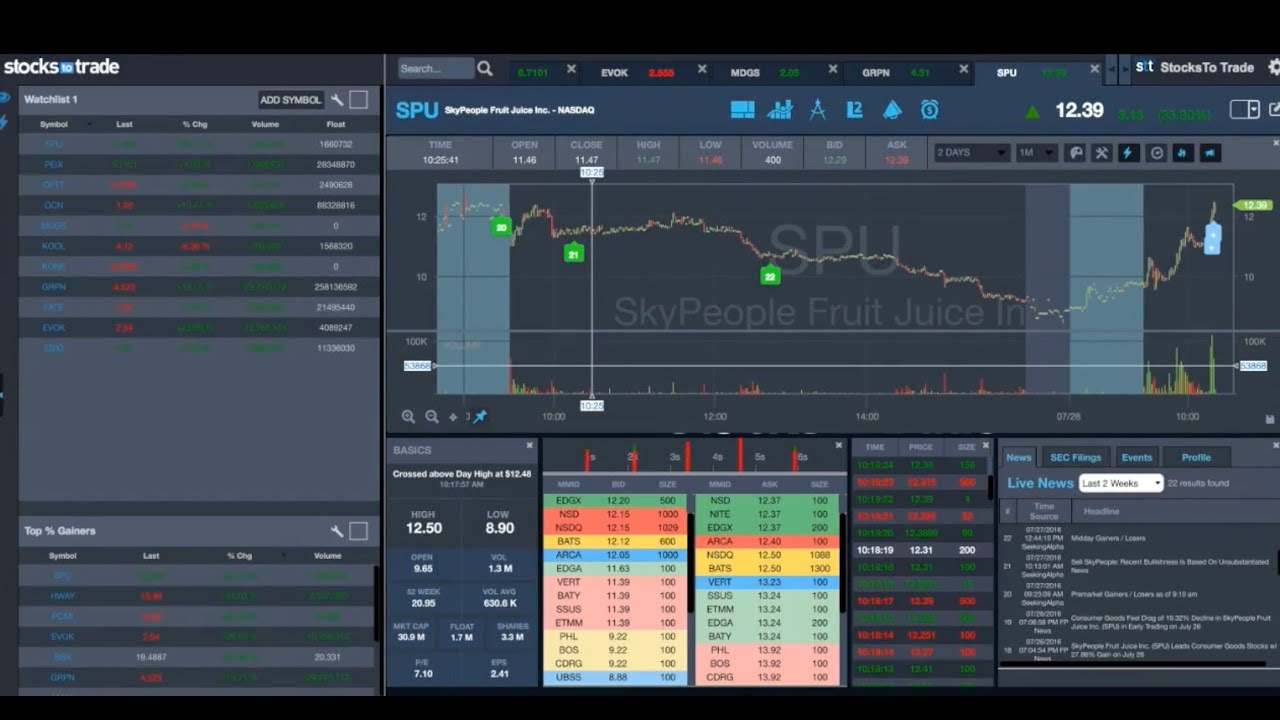The width and height of the screenshot is (1280, 720).
Task: Open the Events tab
Action: [1136, 457]
